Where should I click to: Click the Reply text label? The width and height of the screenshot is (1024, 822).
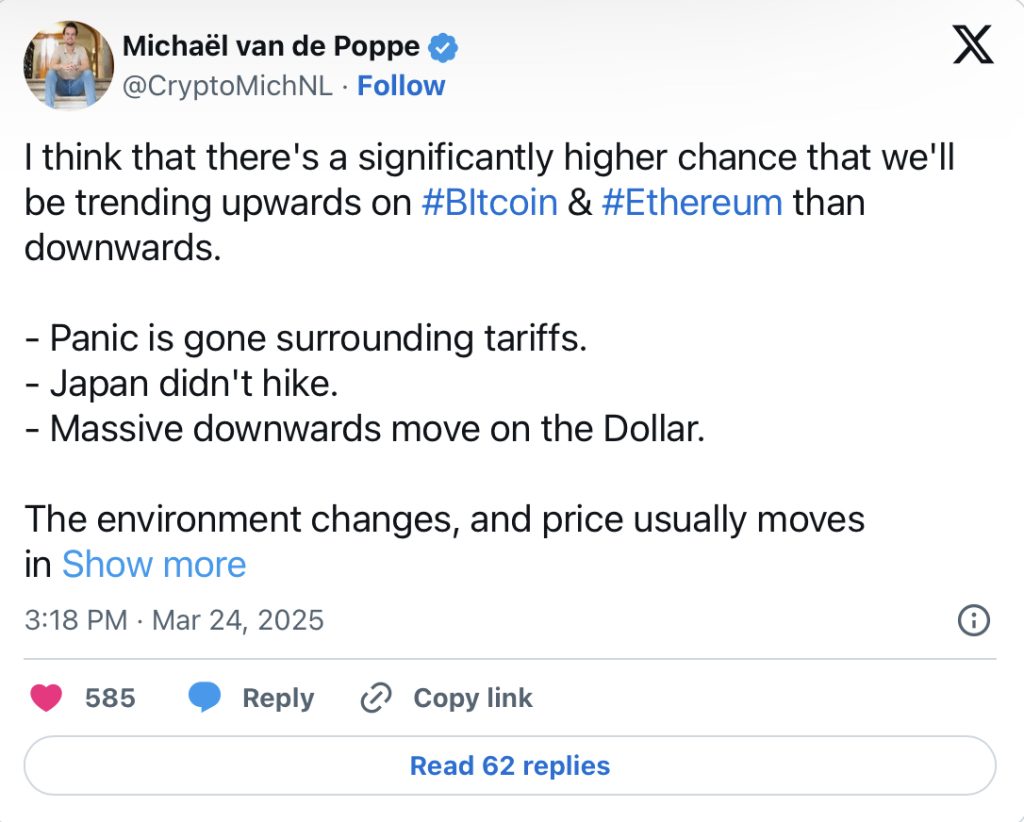[278, 699]
